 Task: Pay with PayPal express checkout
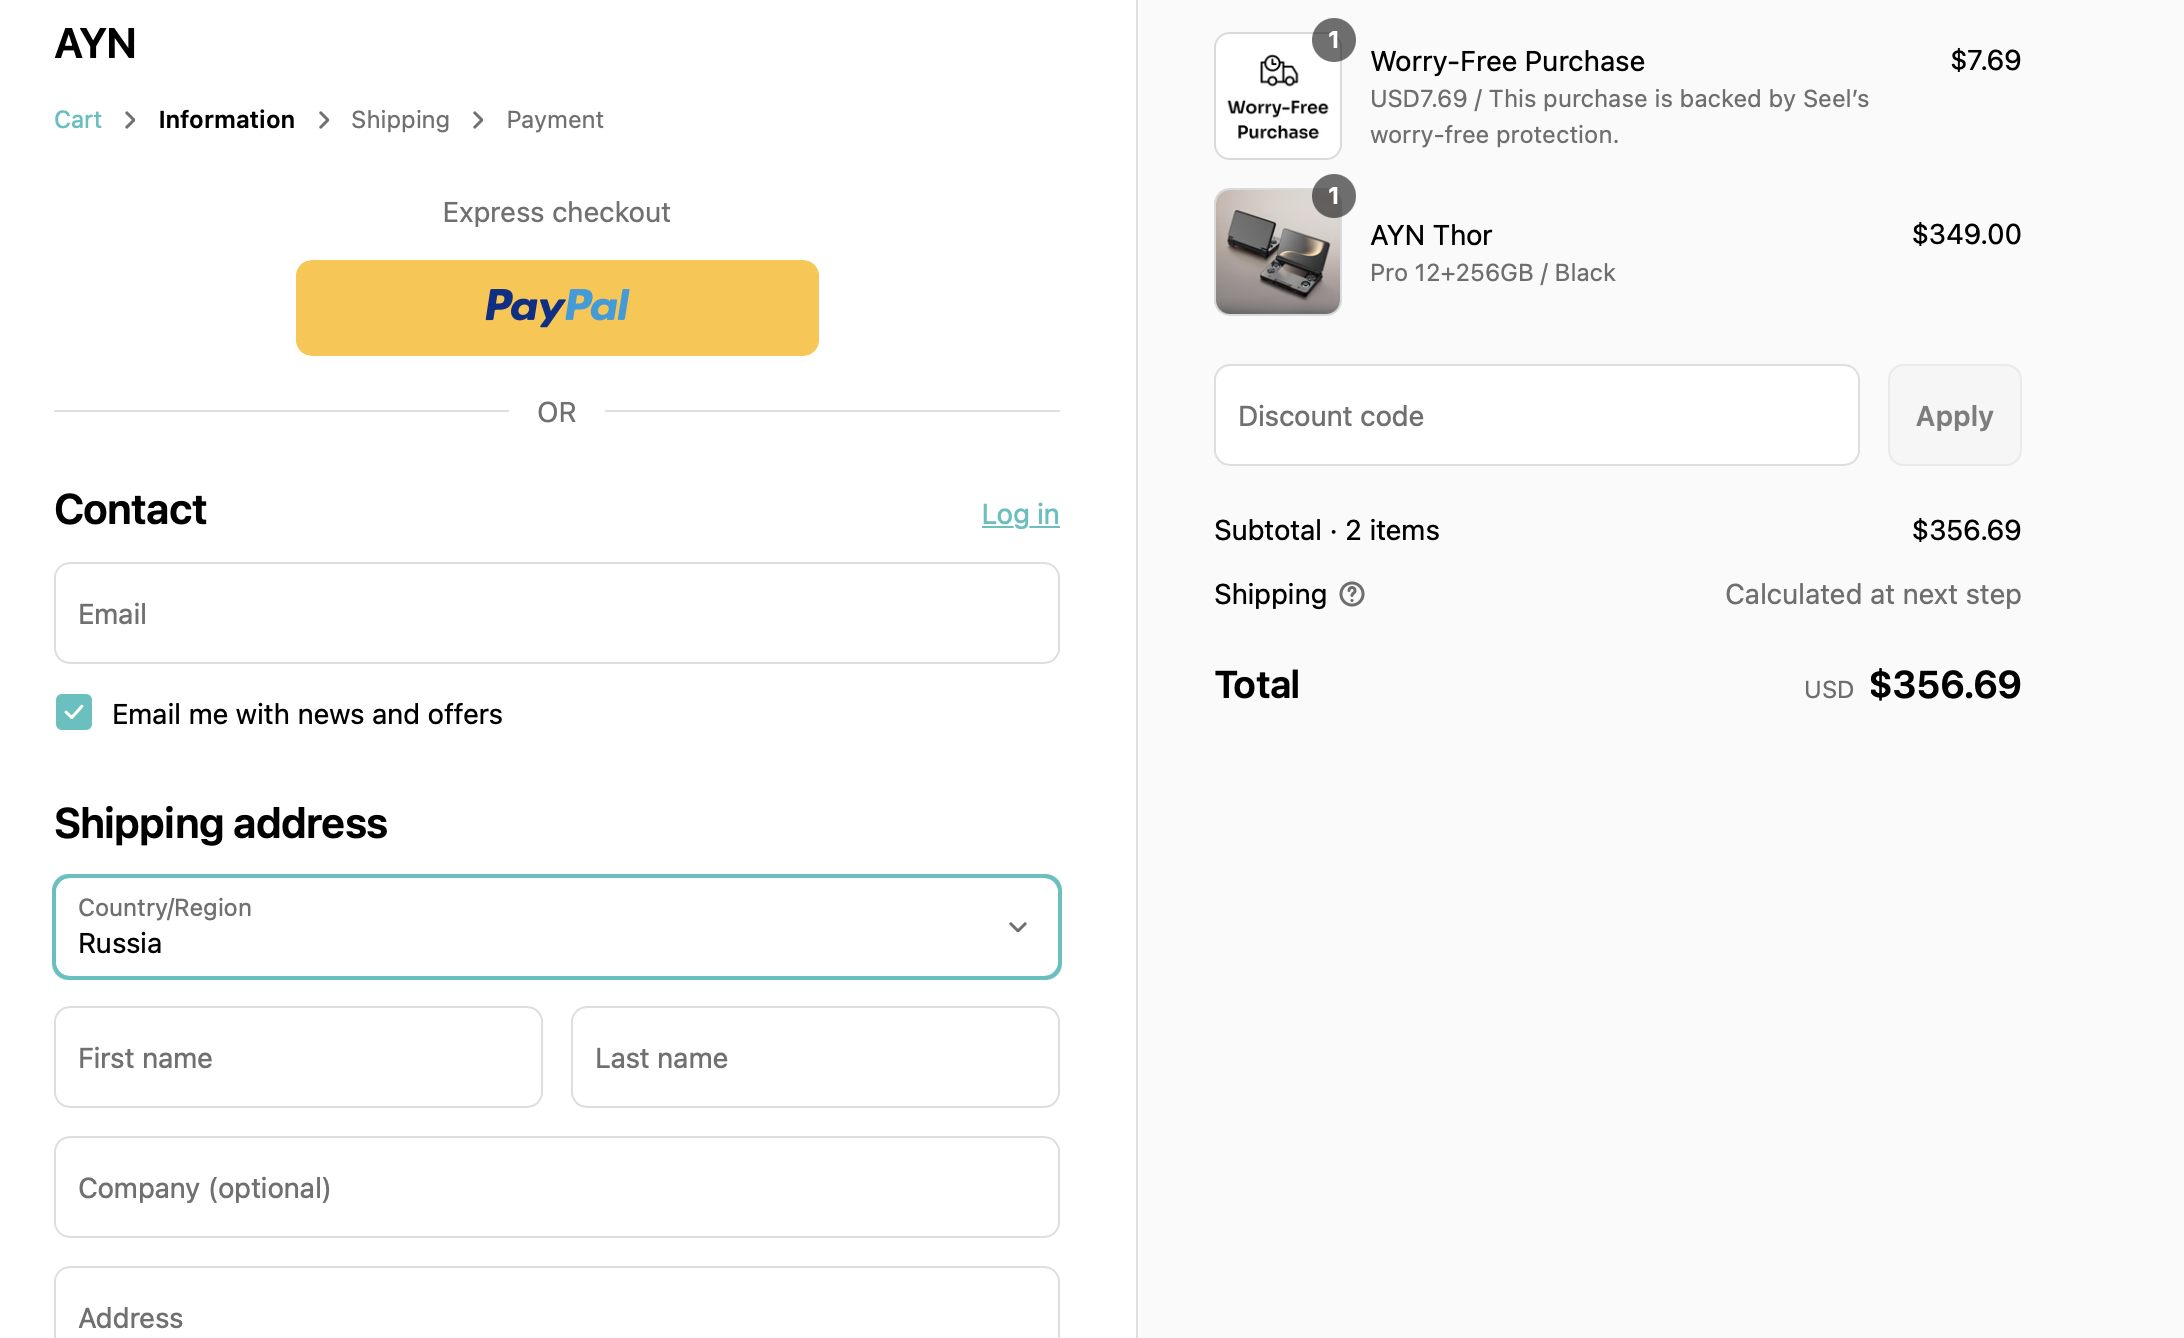tap(557, 307)
